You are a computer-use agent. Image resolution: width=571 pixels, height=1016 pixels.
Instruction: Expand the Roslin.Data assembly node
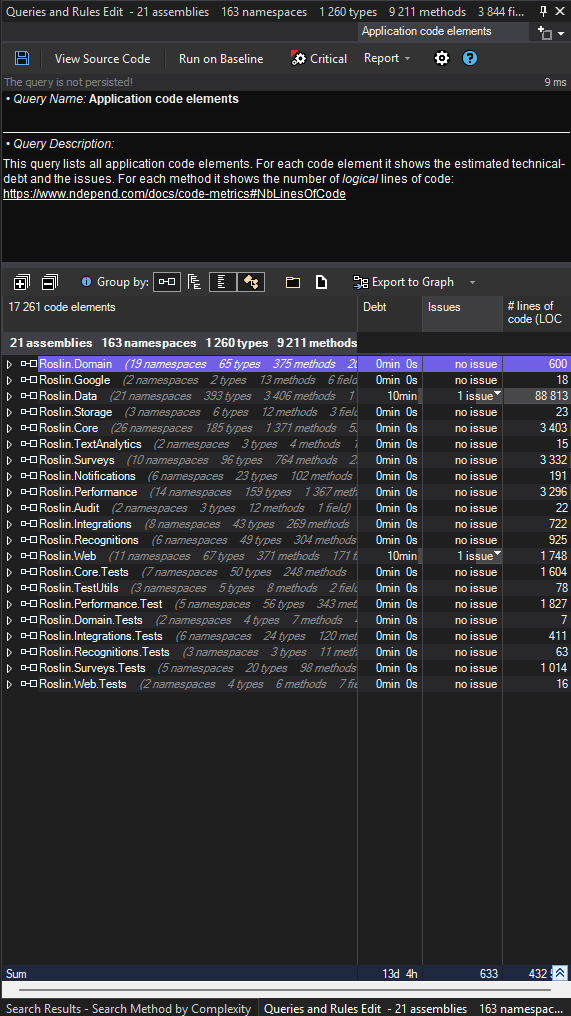click(9, 396)
